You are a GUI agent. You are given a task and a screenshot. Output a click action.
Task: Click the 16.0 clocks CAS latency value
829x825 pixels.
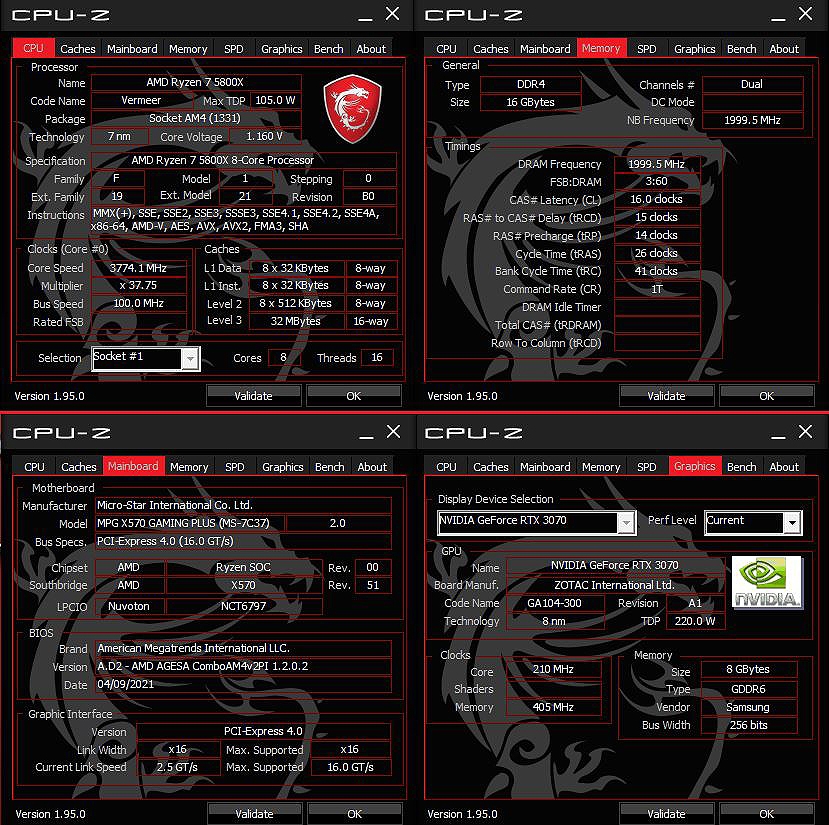(x=657, y=199)
